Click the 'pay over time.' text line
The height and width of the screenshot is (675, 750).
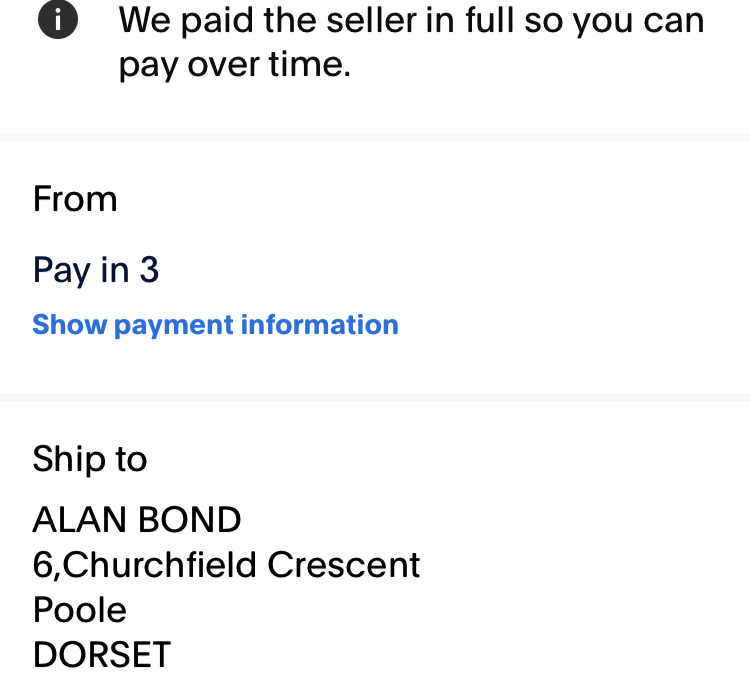[235, 67]
